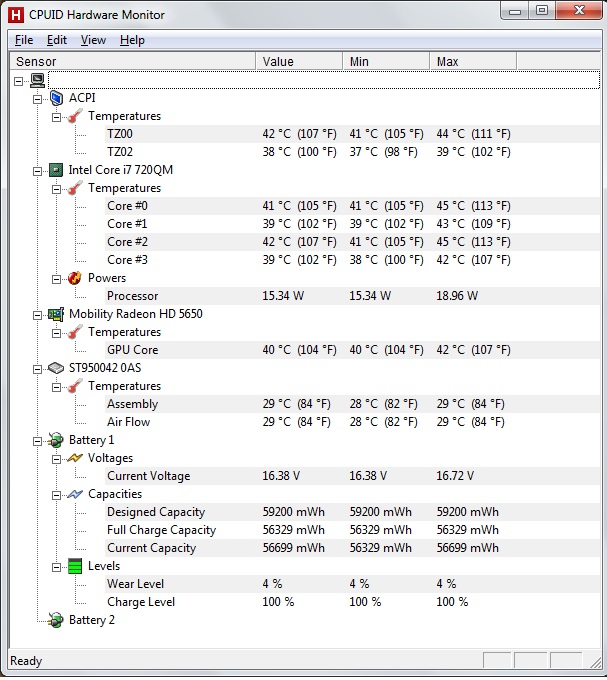This screenshot has height=680, width=607.
Task: Click the thermometer icon under Mobility Radeon
Action: coord(75,332)
